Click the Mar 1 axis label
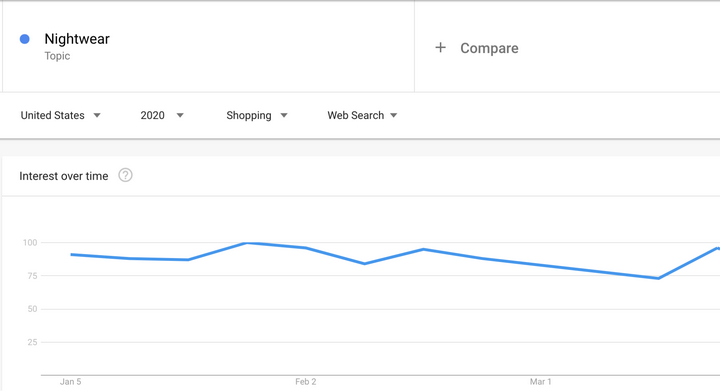The height and width of the screenshot is (391, 720). click(540, 382)
